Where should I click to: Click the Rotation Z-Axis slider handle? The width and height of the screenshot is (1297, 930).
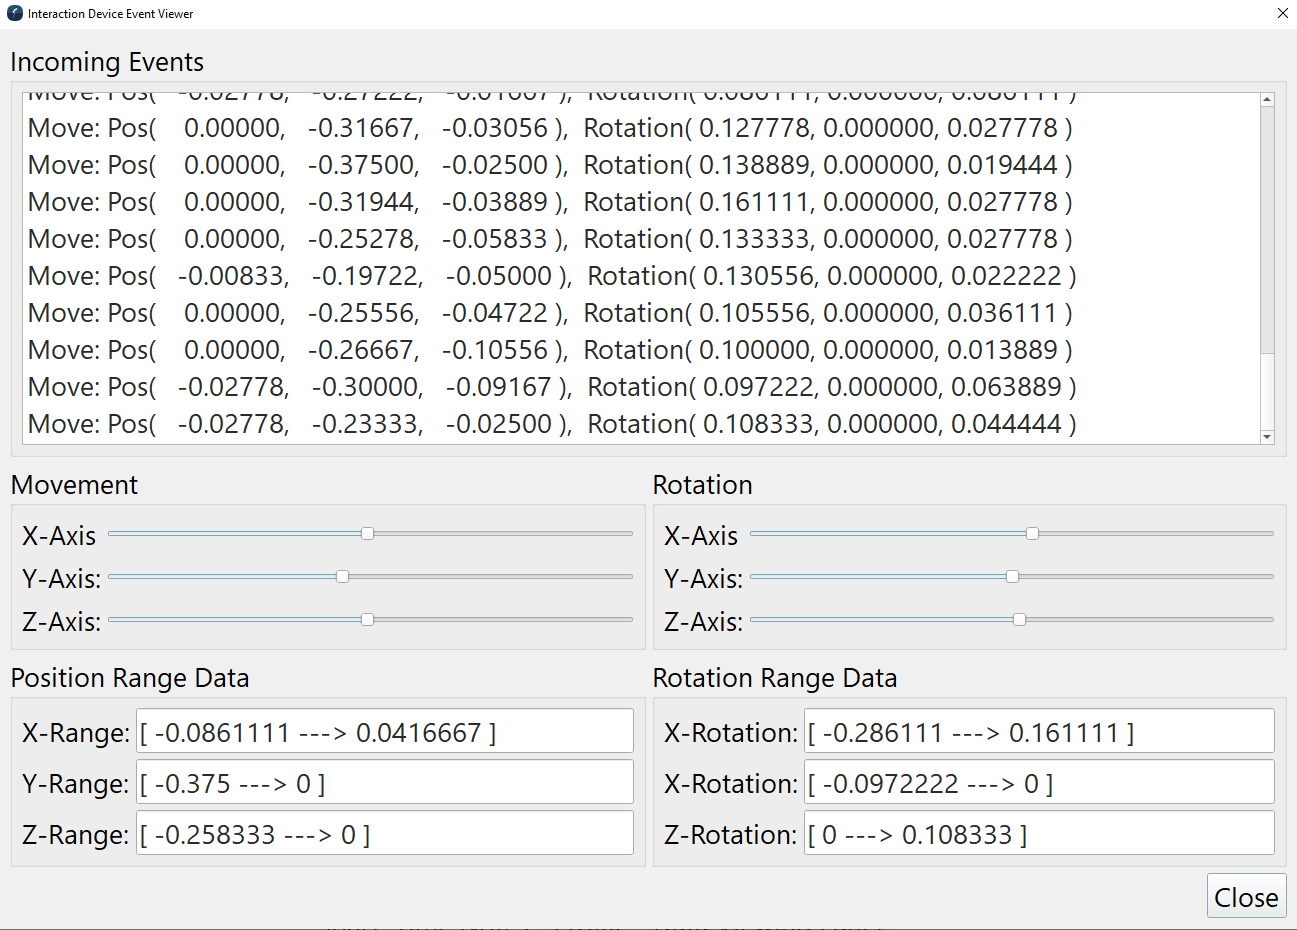pyautogui.click(x=1019, y=620)
